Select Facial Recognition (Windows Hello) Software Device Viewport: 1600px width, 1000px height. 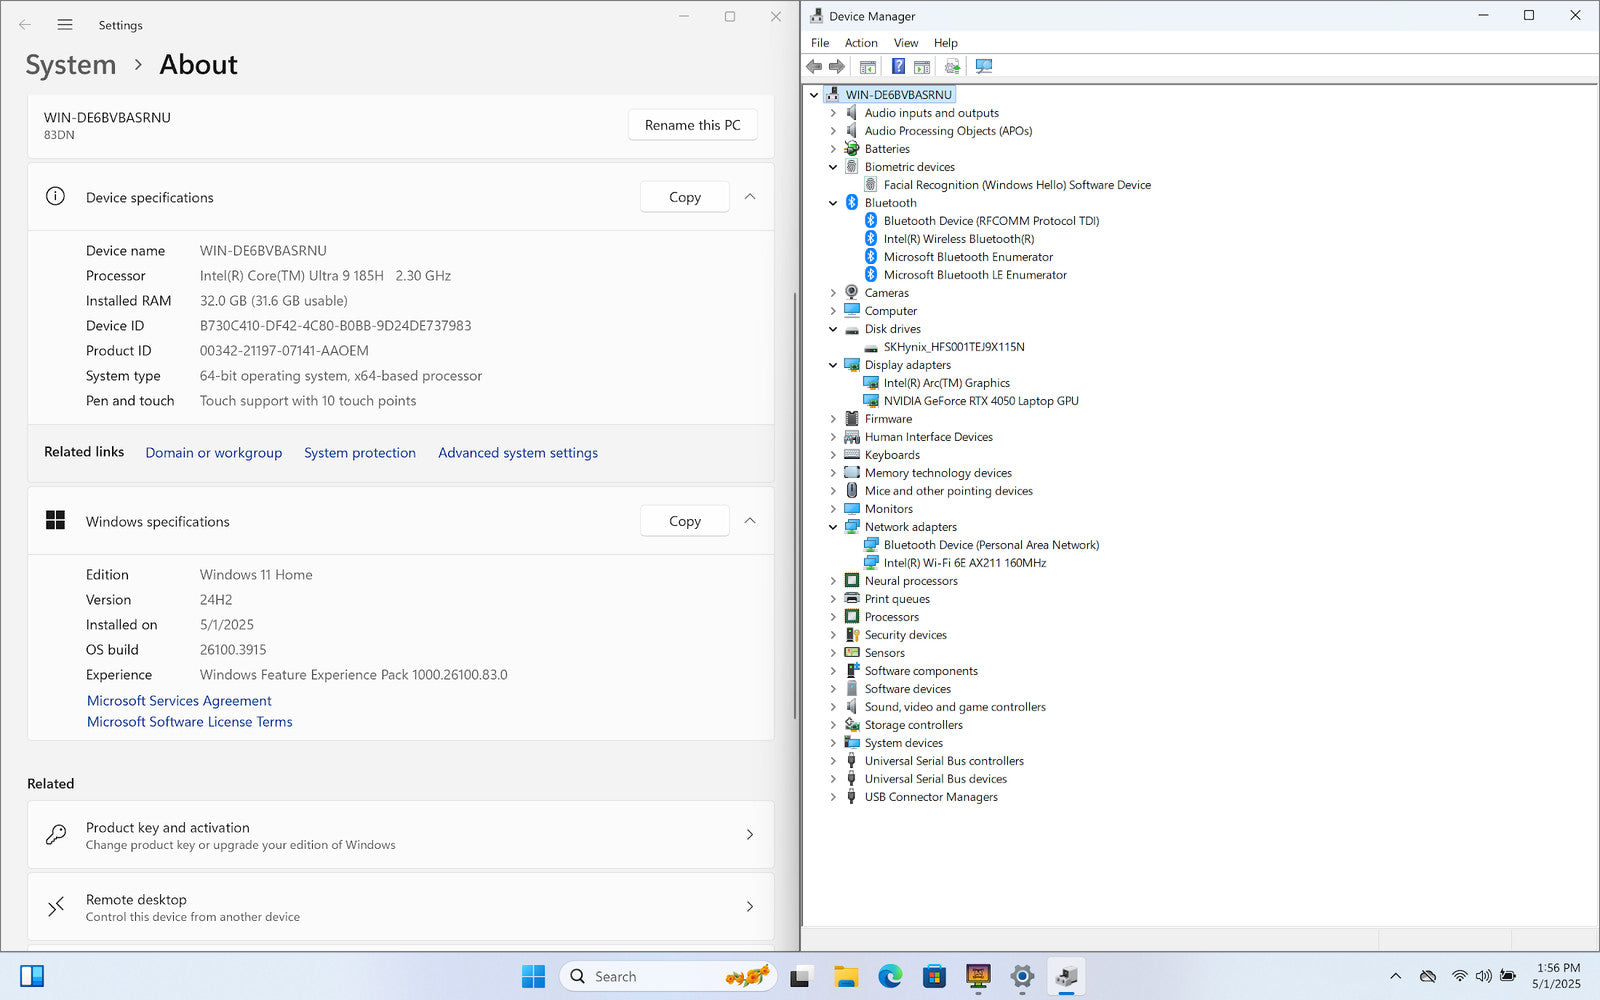click(x=1017, y=185)
